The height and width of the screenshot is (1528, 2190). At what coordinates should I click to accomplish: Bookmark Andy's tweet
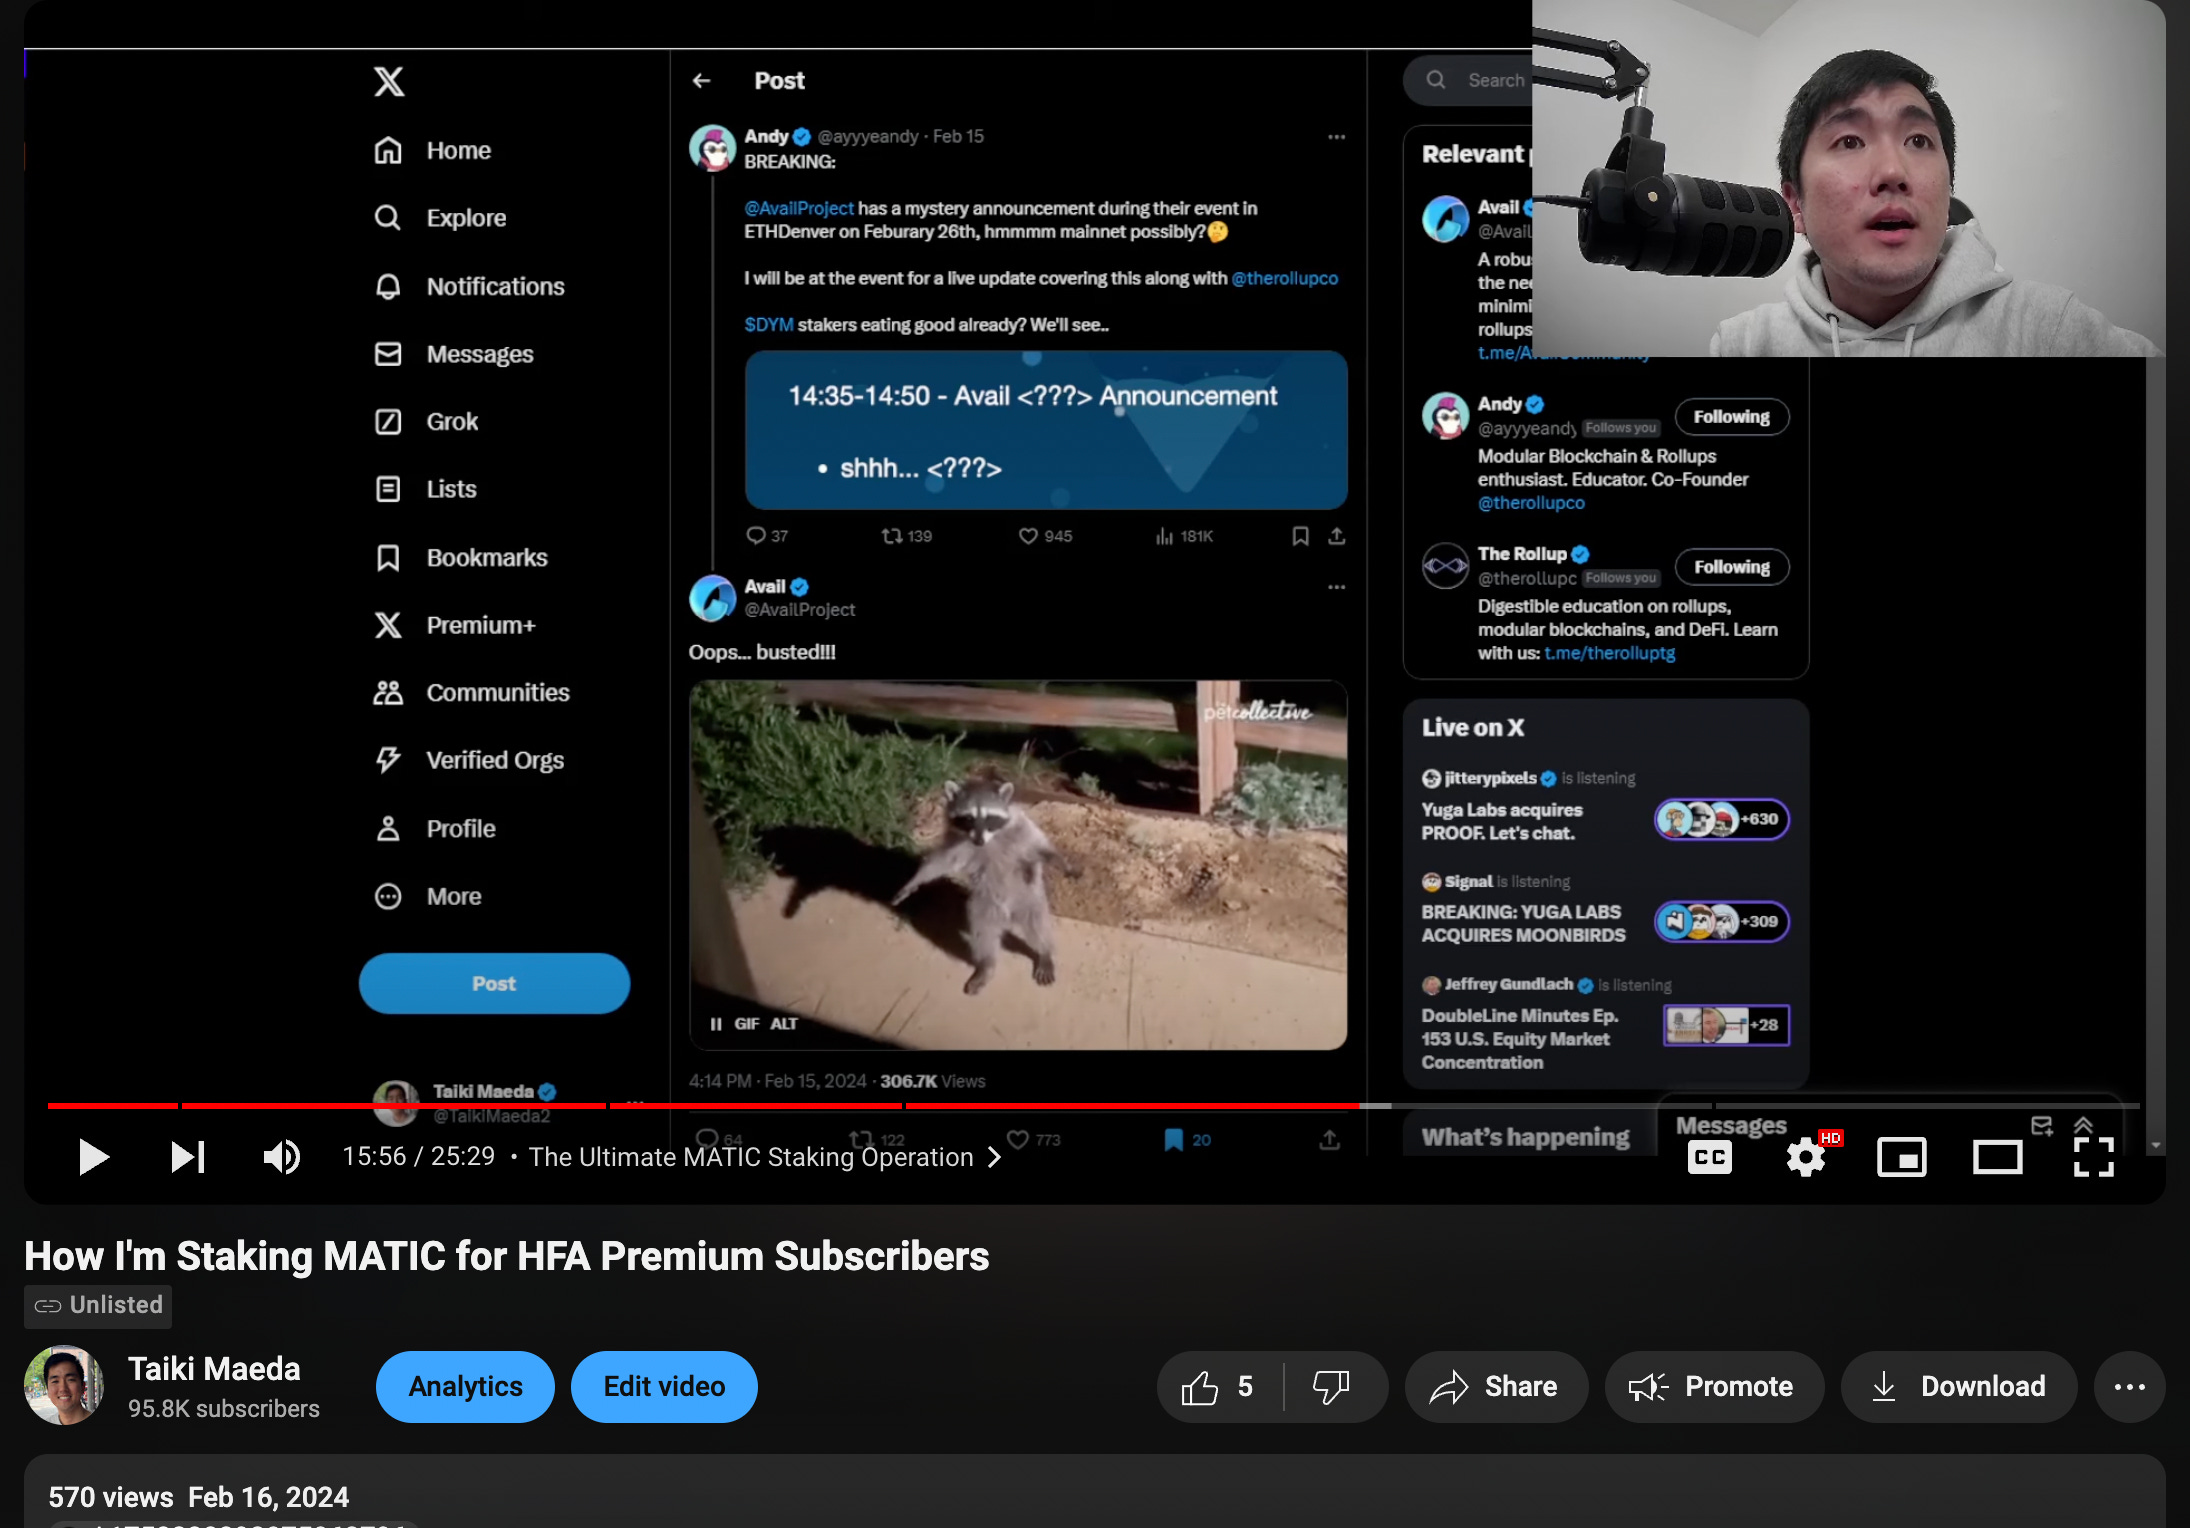tap(1300, 537)
